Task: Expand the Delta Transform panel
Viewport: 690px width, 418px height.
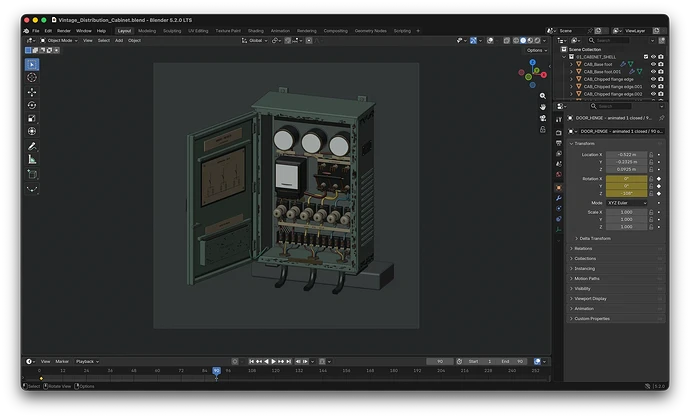Action: [595, 238]
